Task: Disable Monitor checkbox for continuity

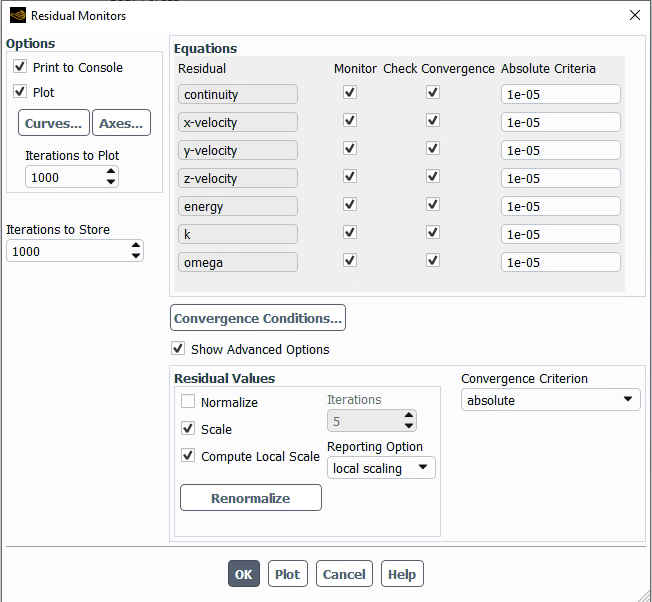Action: pos(349,93)
